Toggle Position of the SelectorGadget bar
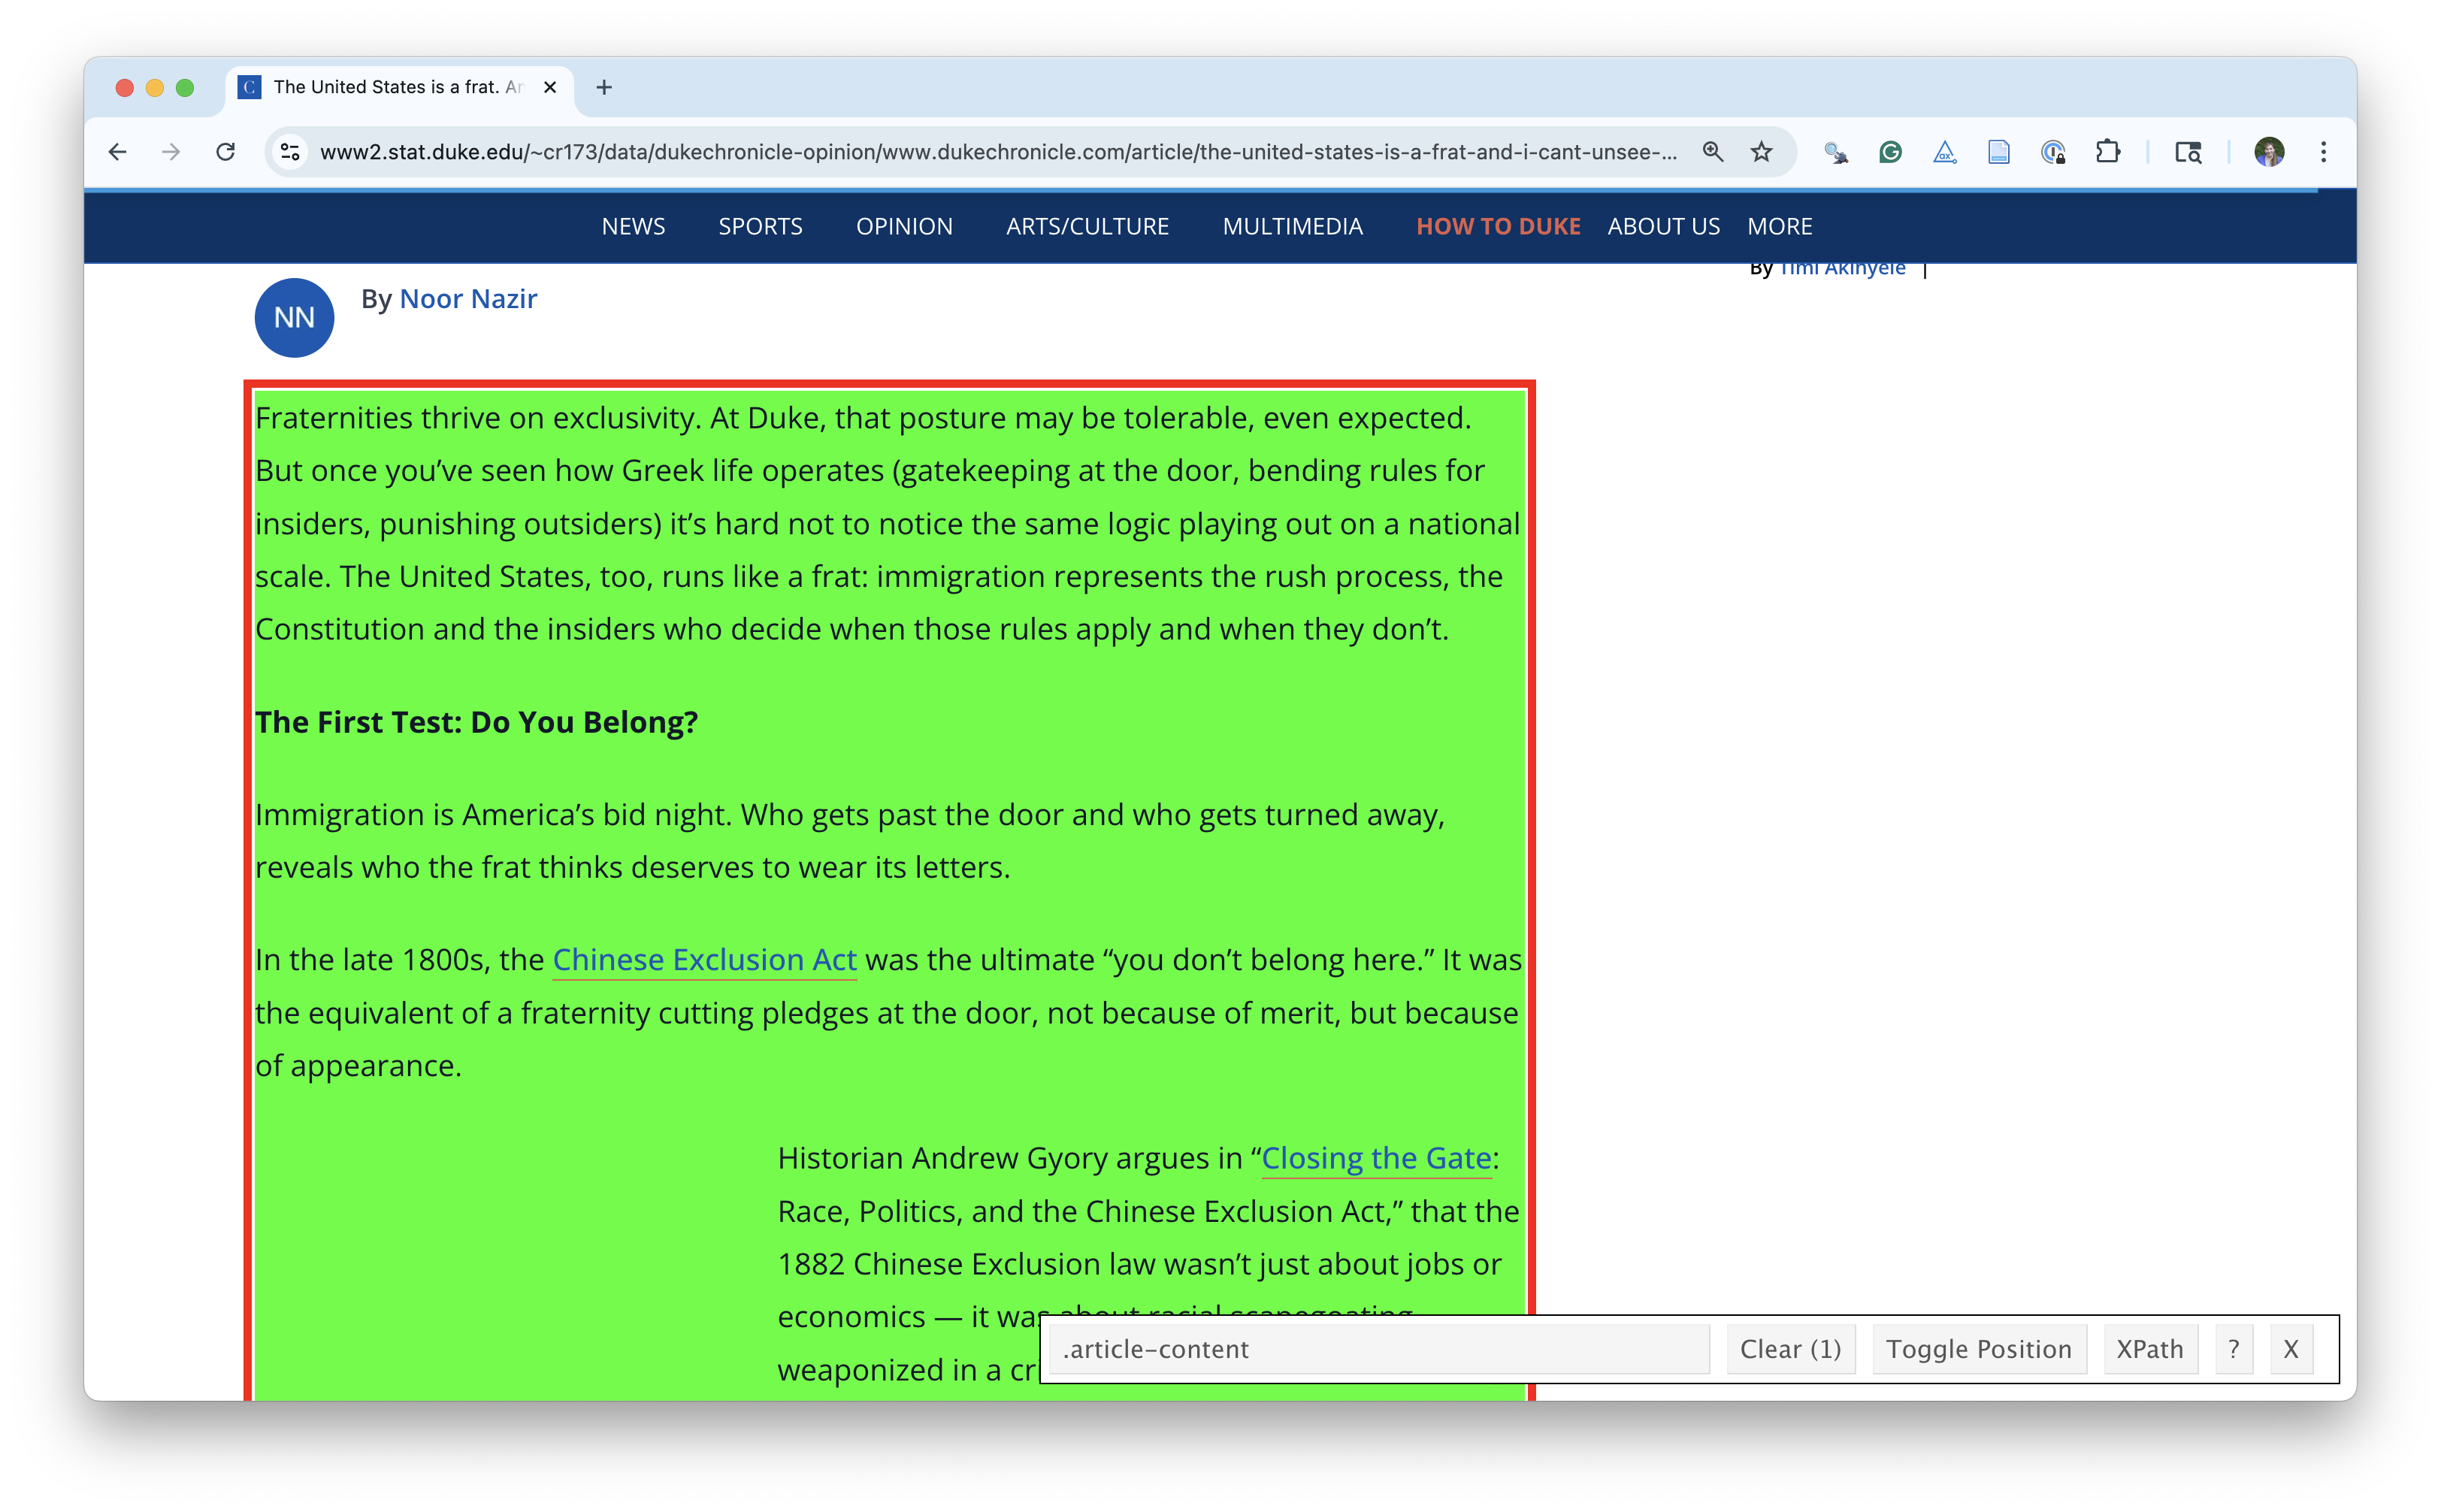This screenshot has width=2441, height=1512. (x=1978, y=1349)
